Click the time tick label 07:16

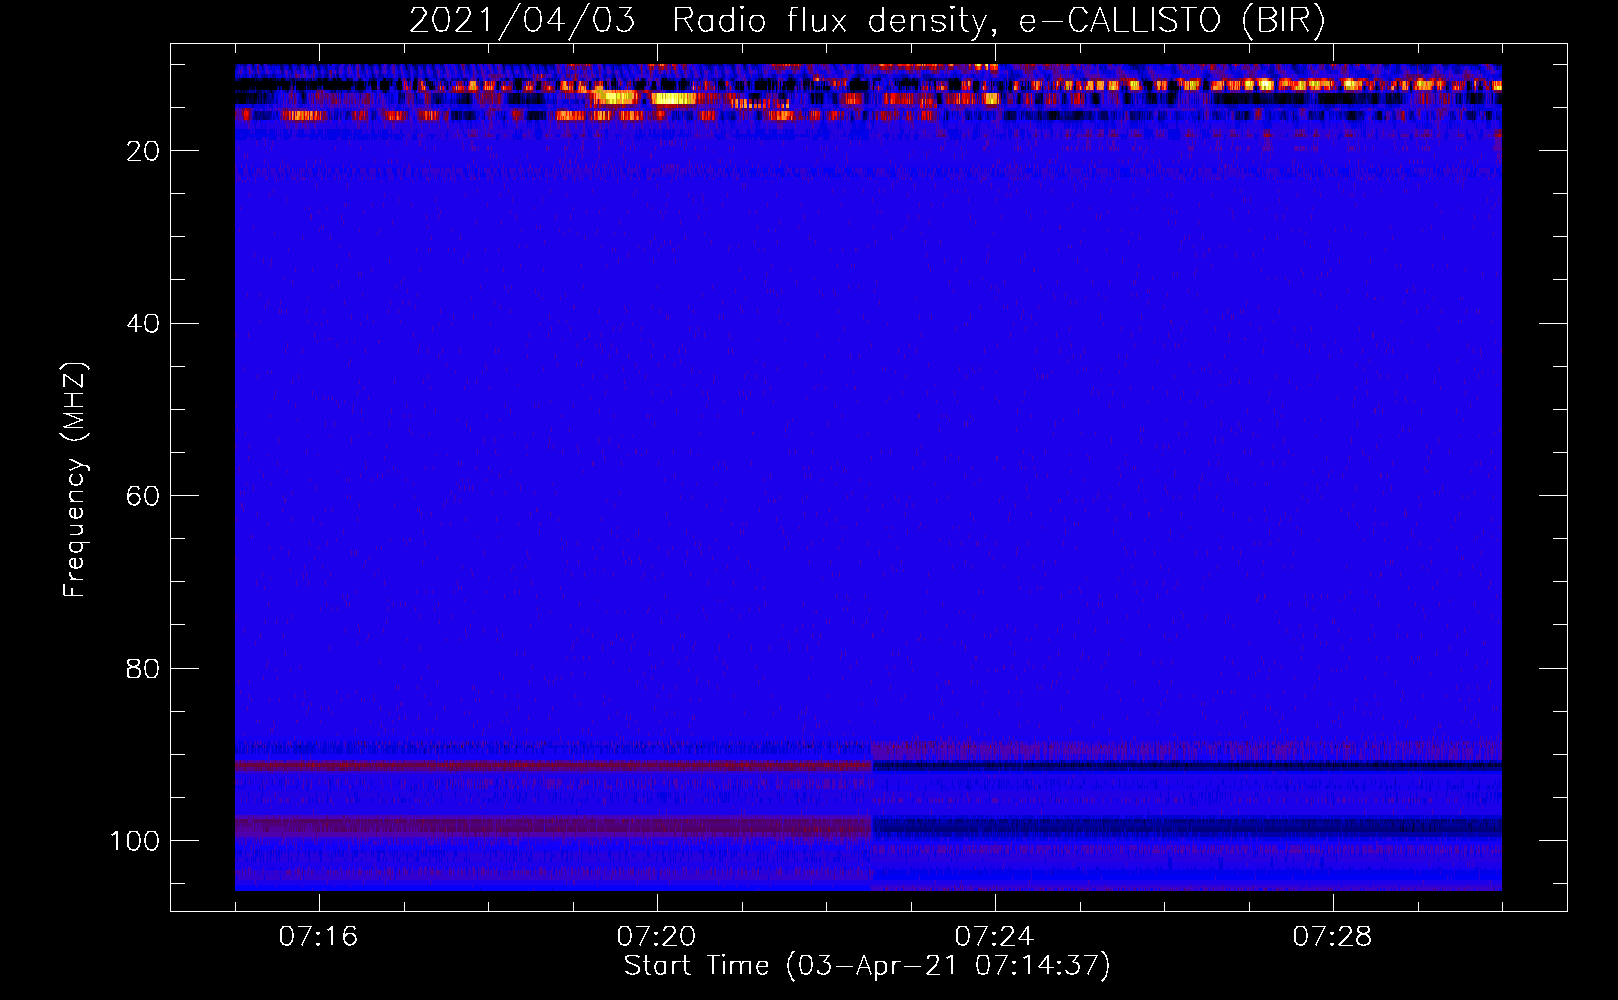tap(318, 936)
